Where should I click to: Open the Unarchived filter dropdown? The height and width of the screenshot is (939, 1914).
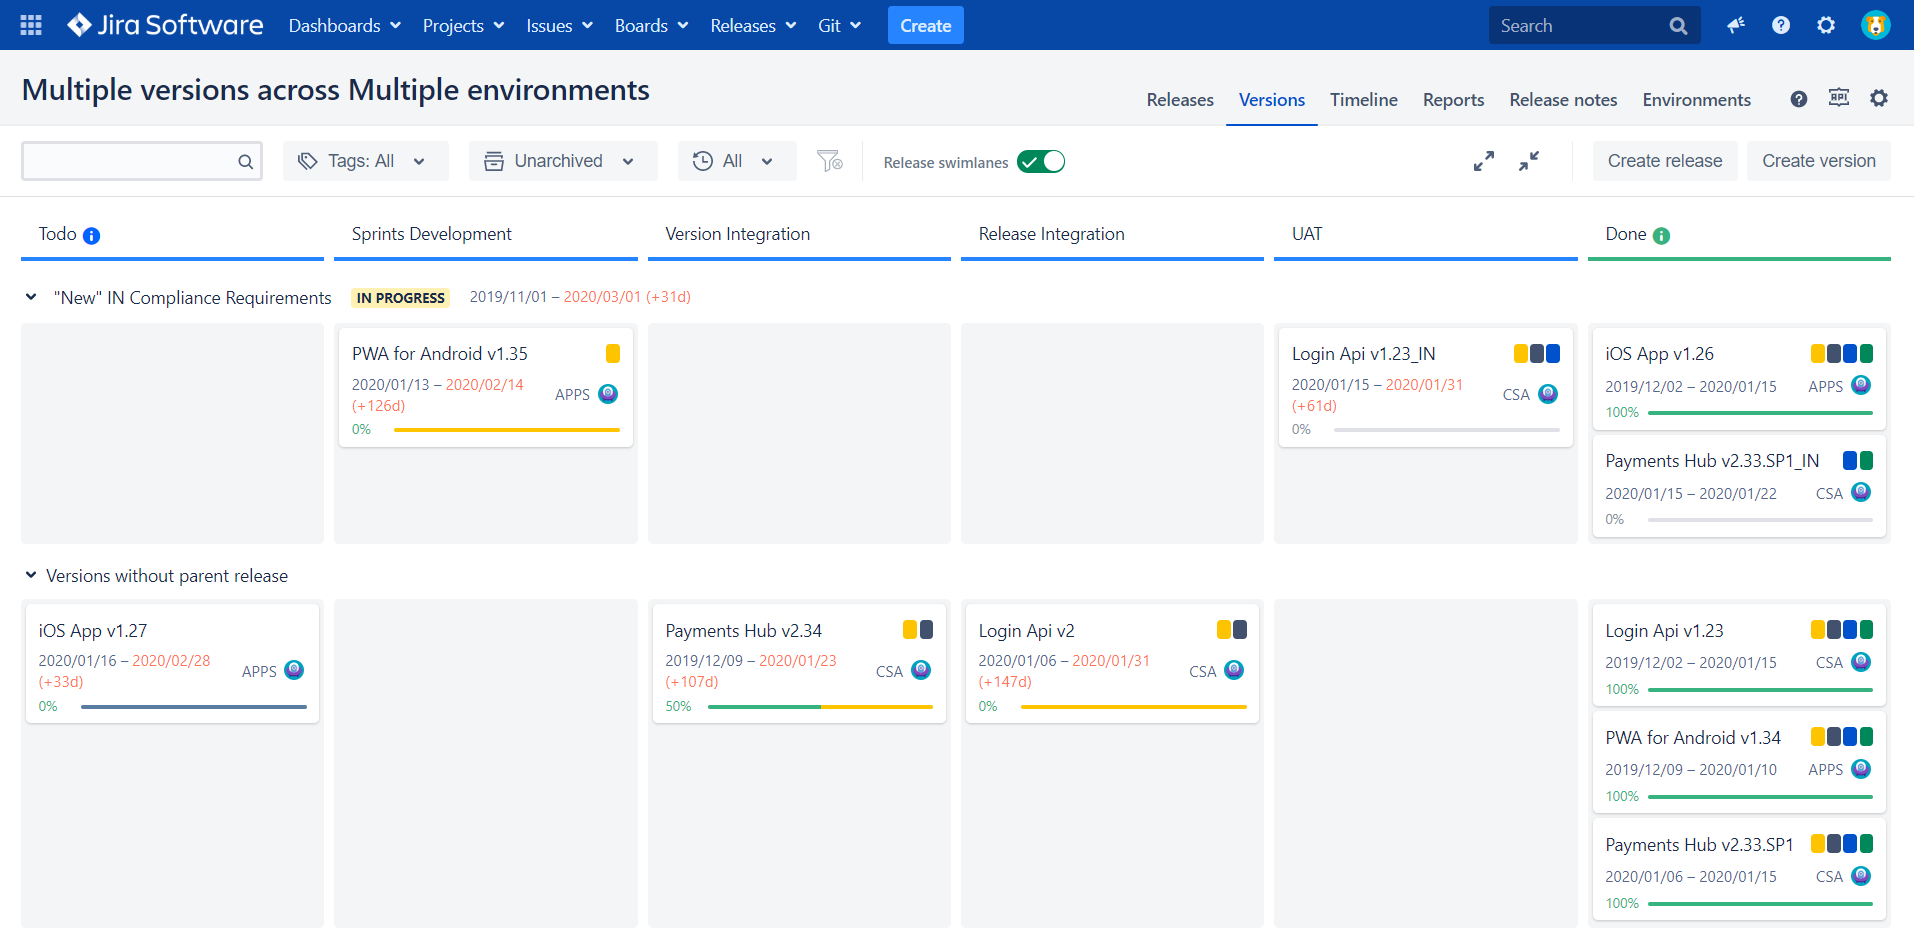point(562,160)
